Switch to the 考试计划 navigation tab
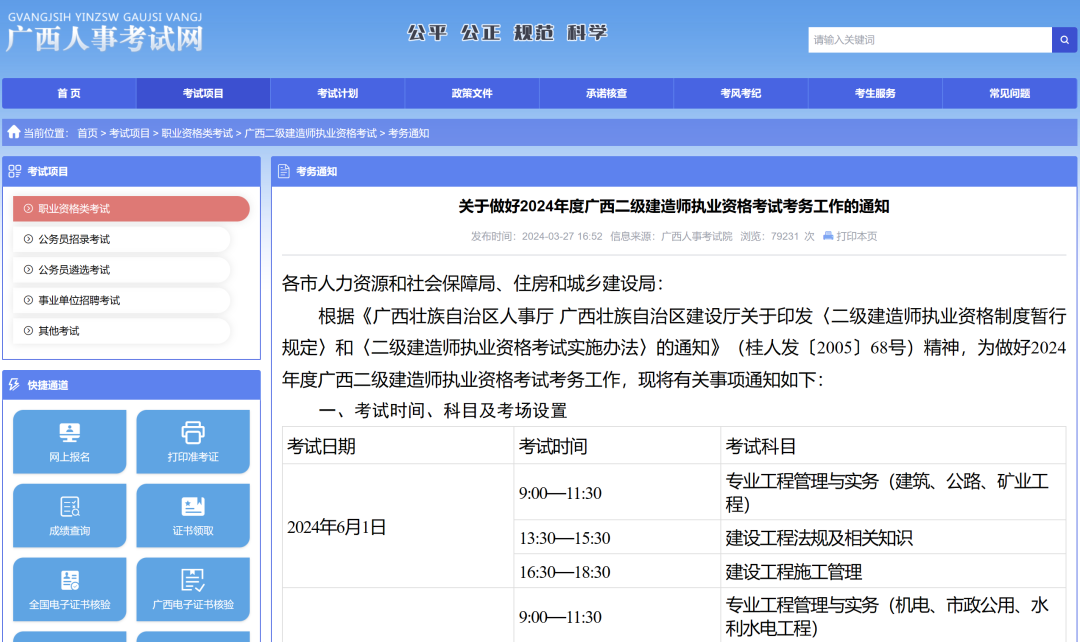The image size is (1080, 642). (338, 93)
